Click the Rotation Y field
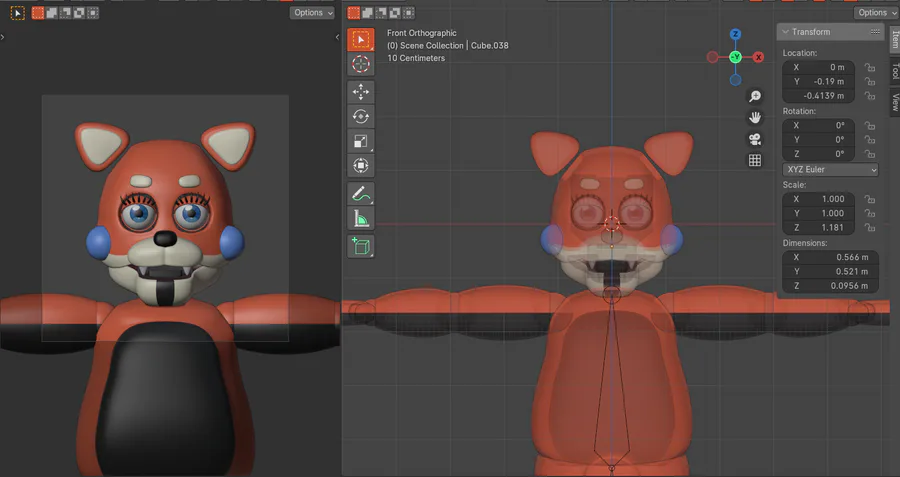This screenshot has width=900, height=477. click(818, 139)
